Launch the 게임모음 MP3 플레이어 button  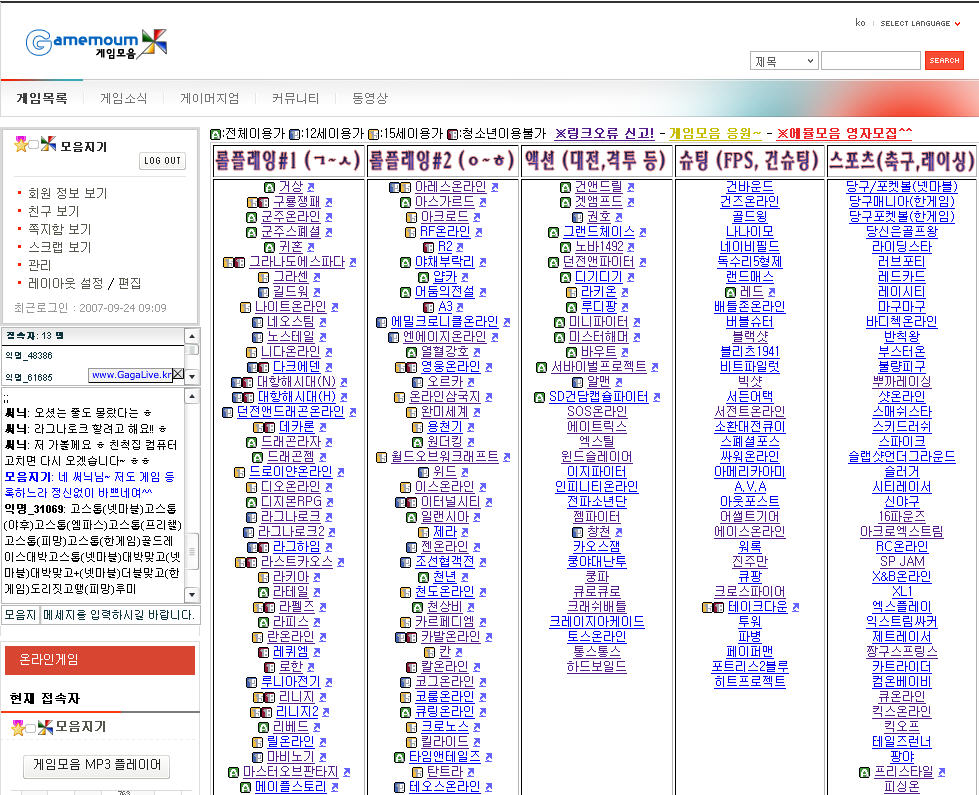pos(97,765)
